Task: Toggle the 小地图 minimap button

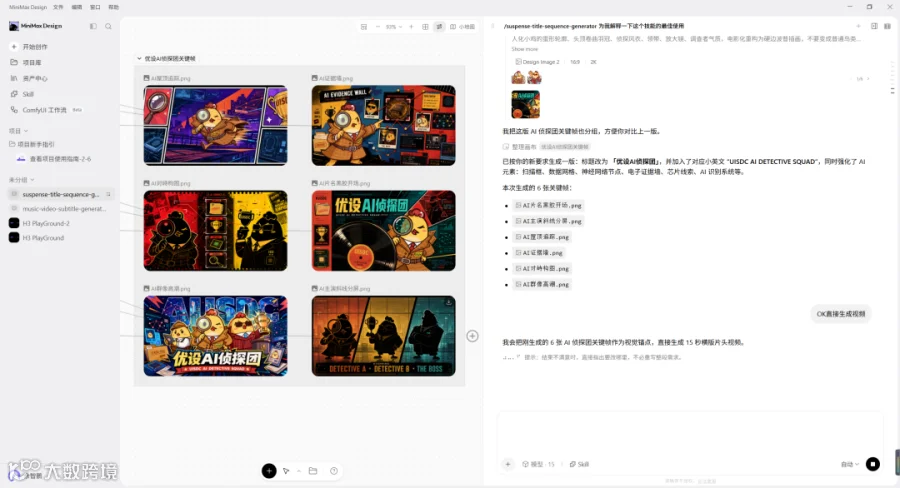Action: pyautogui.click(x=462, y=27)
